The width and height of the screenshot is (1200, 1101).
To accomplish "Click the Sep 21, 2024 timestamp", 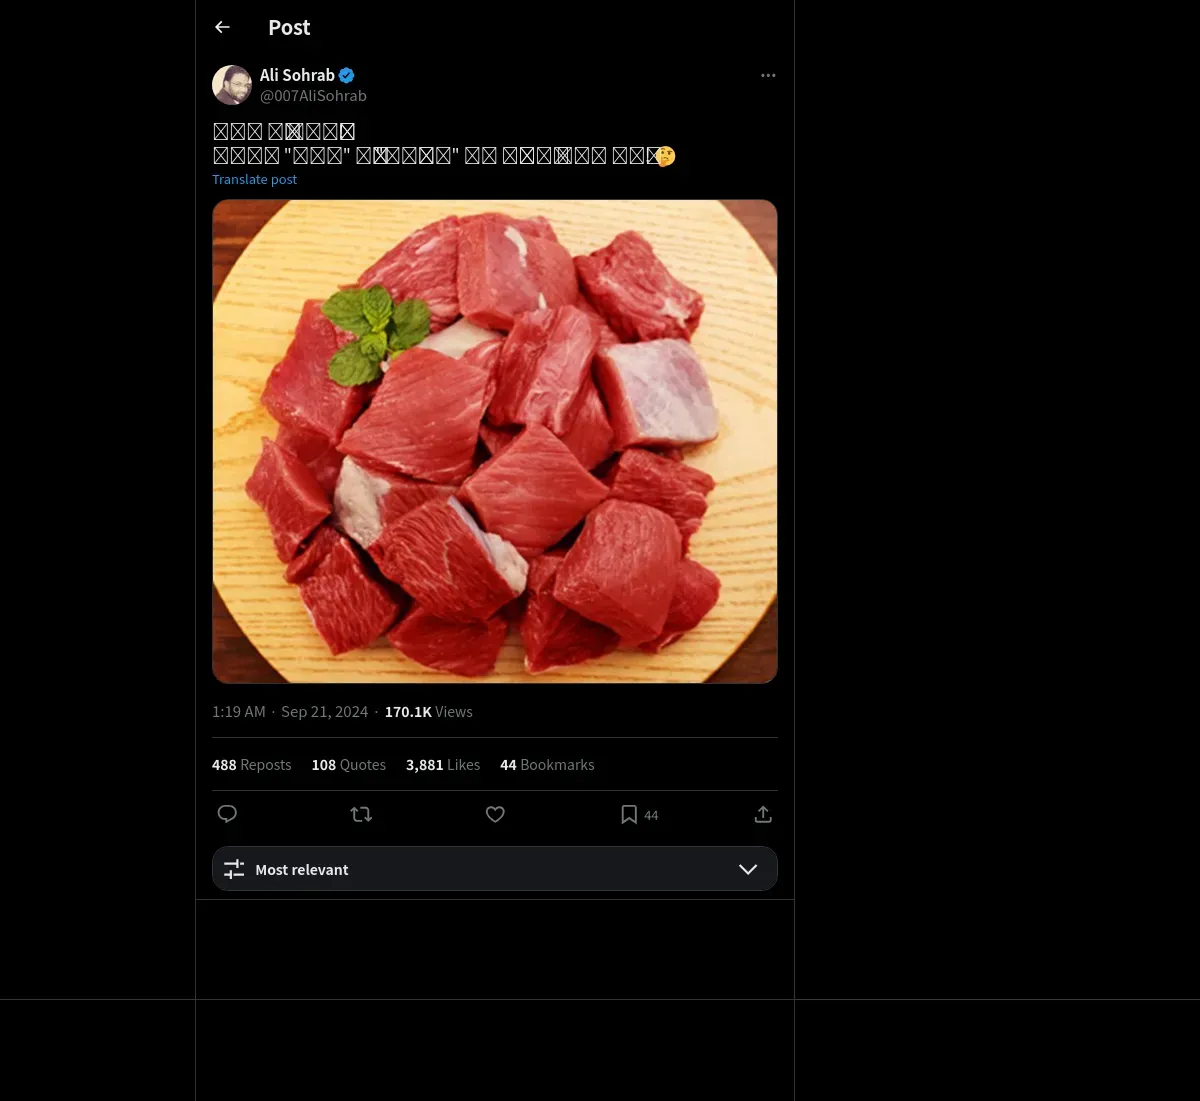I will click(x=324, y=712).
